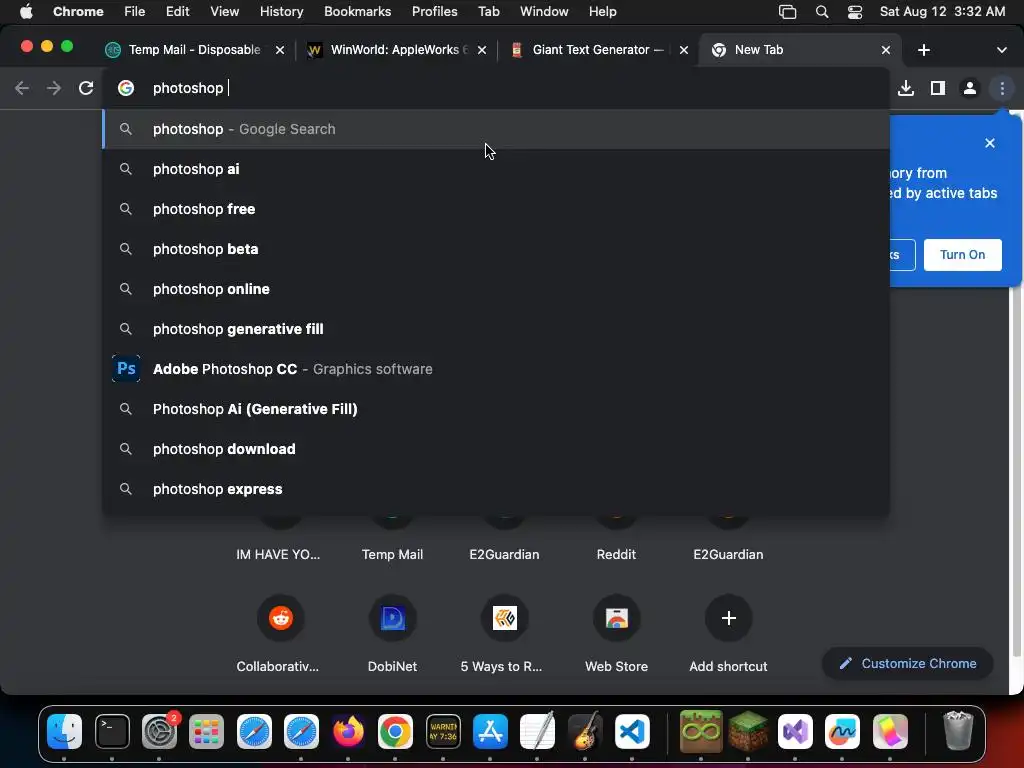Image resolution: width=1024 pixels, height=768 pixels.
Task: Open Finder from the Dock
Action: click(x=65, y=731)
